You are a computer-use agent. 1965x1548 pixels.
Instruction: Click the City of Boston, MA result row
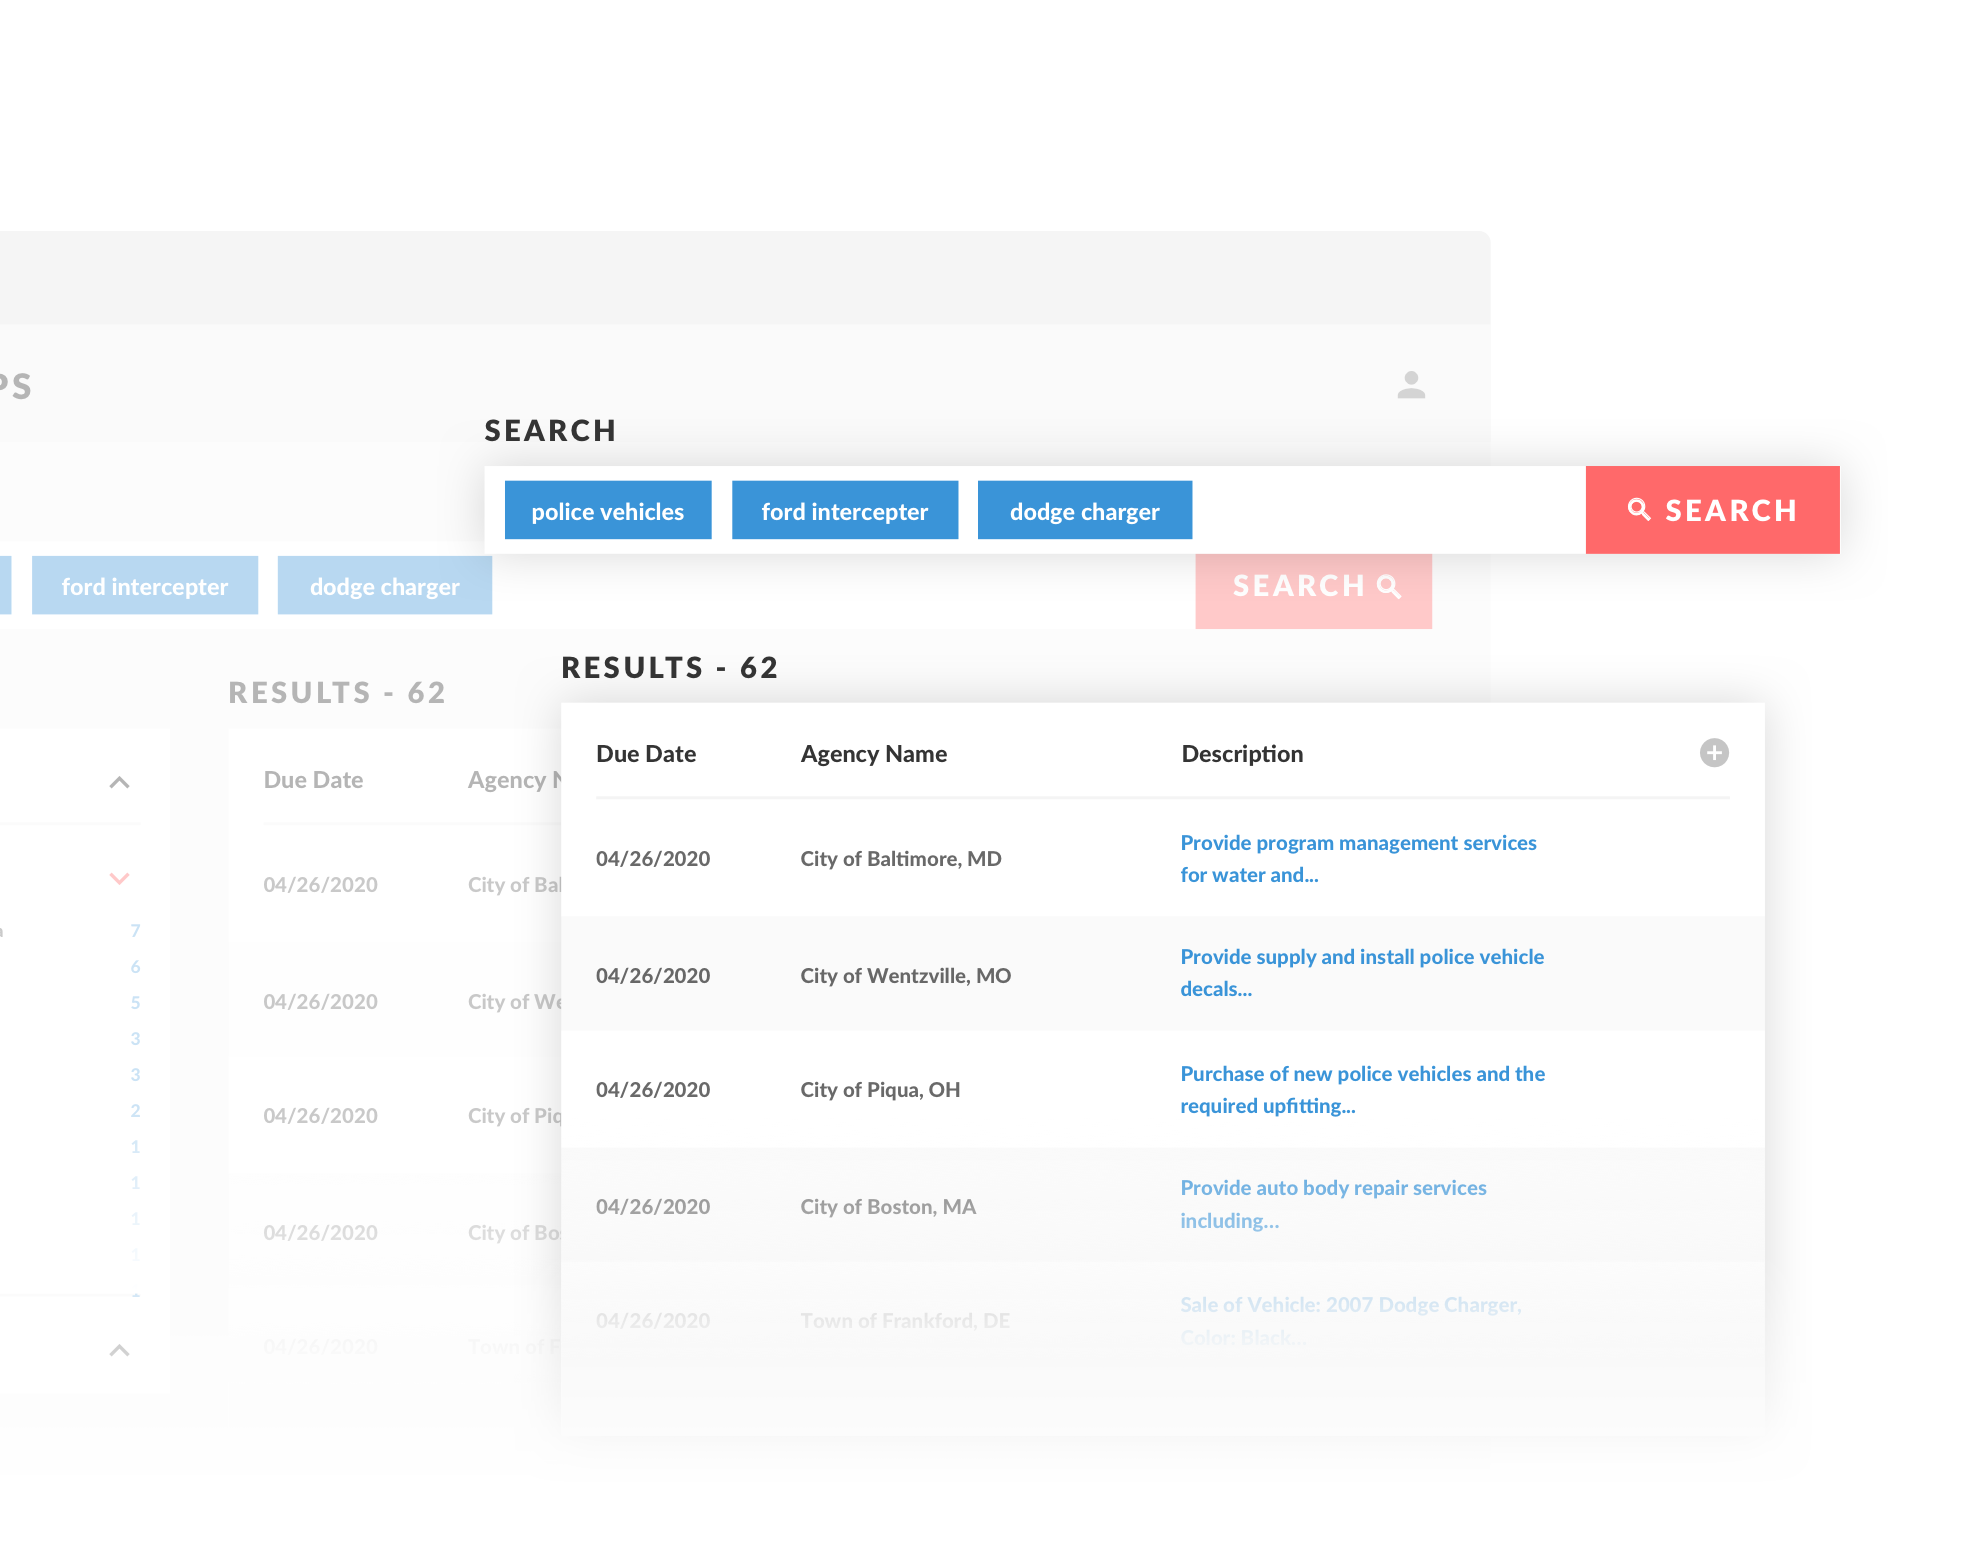coord(1161,1205)
